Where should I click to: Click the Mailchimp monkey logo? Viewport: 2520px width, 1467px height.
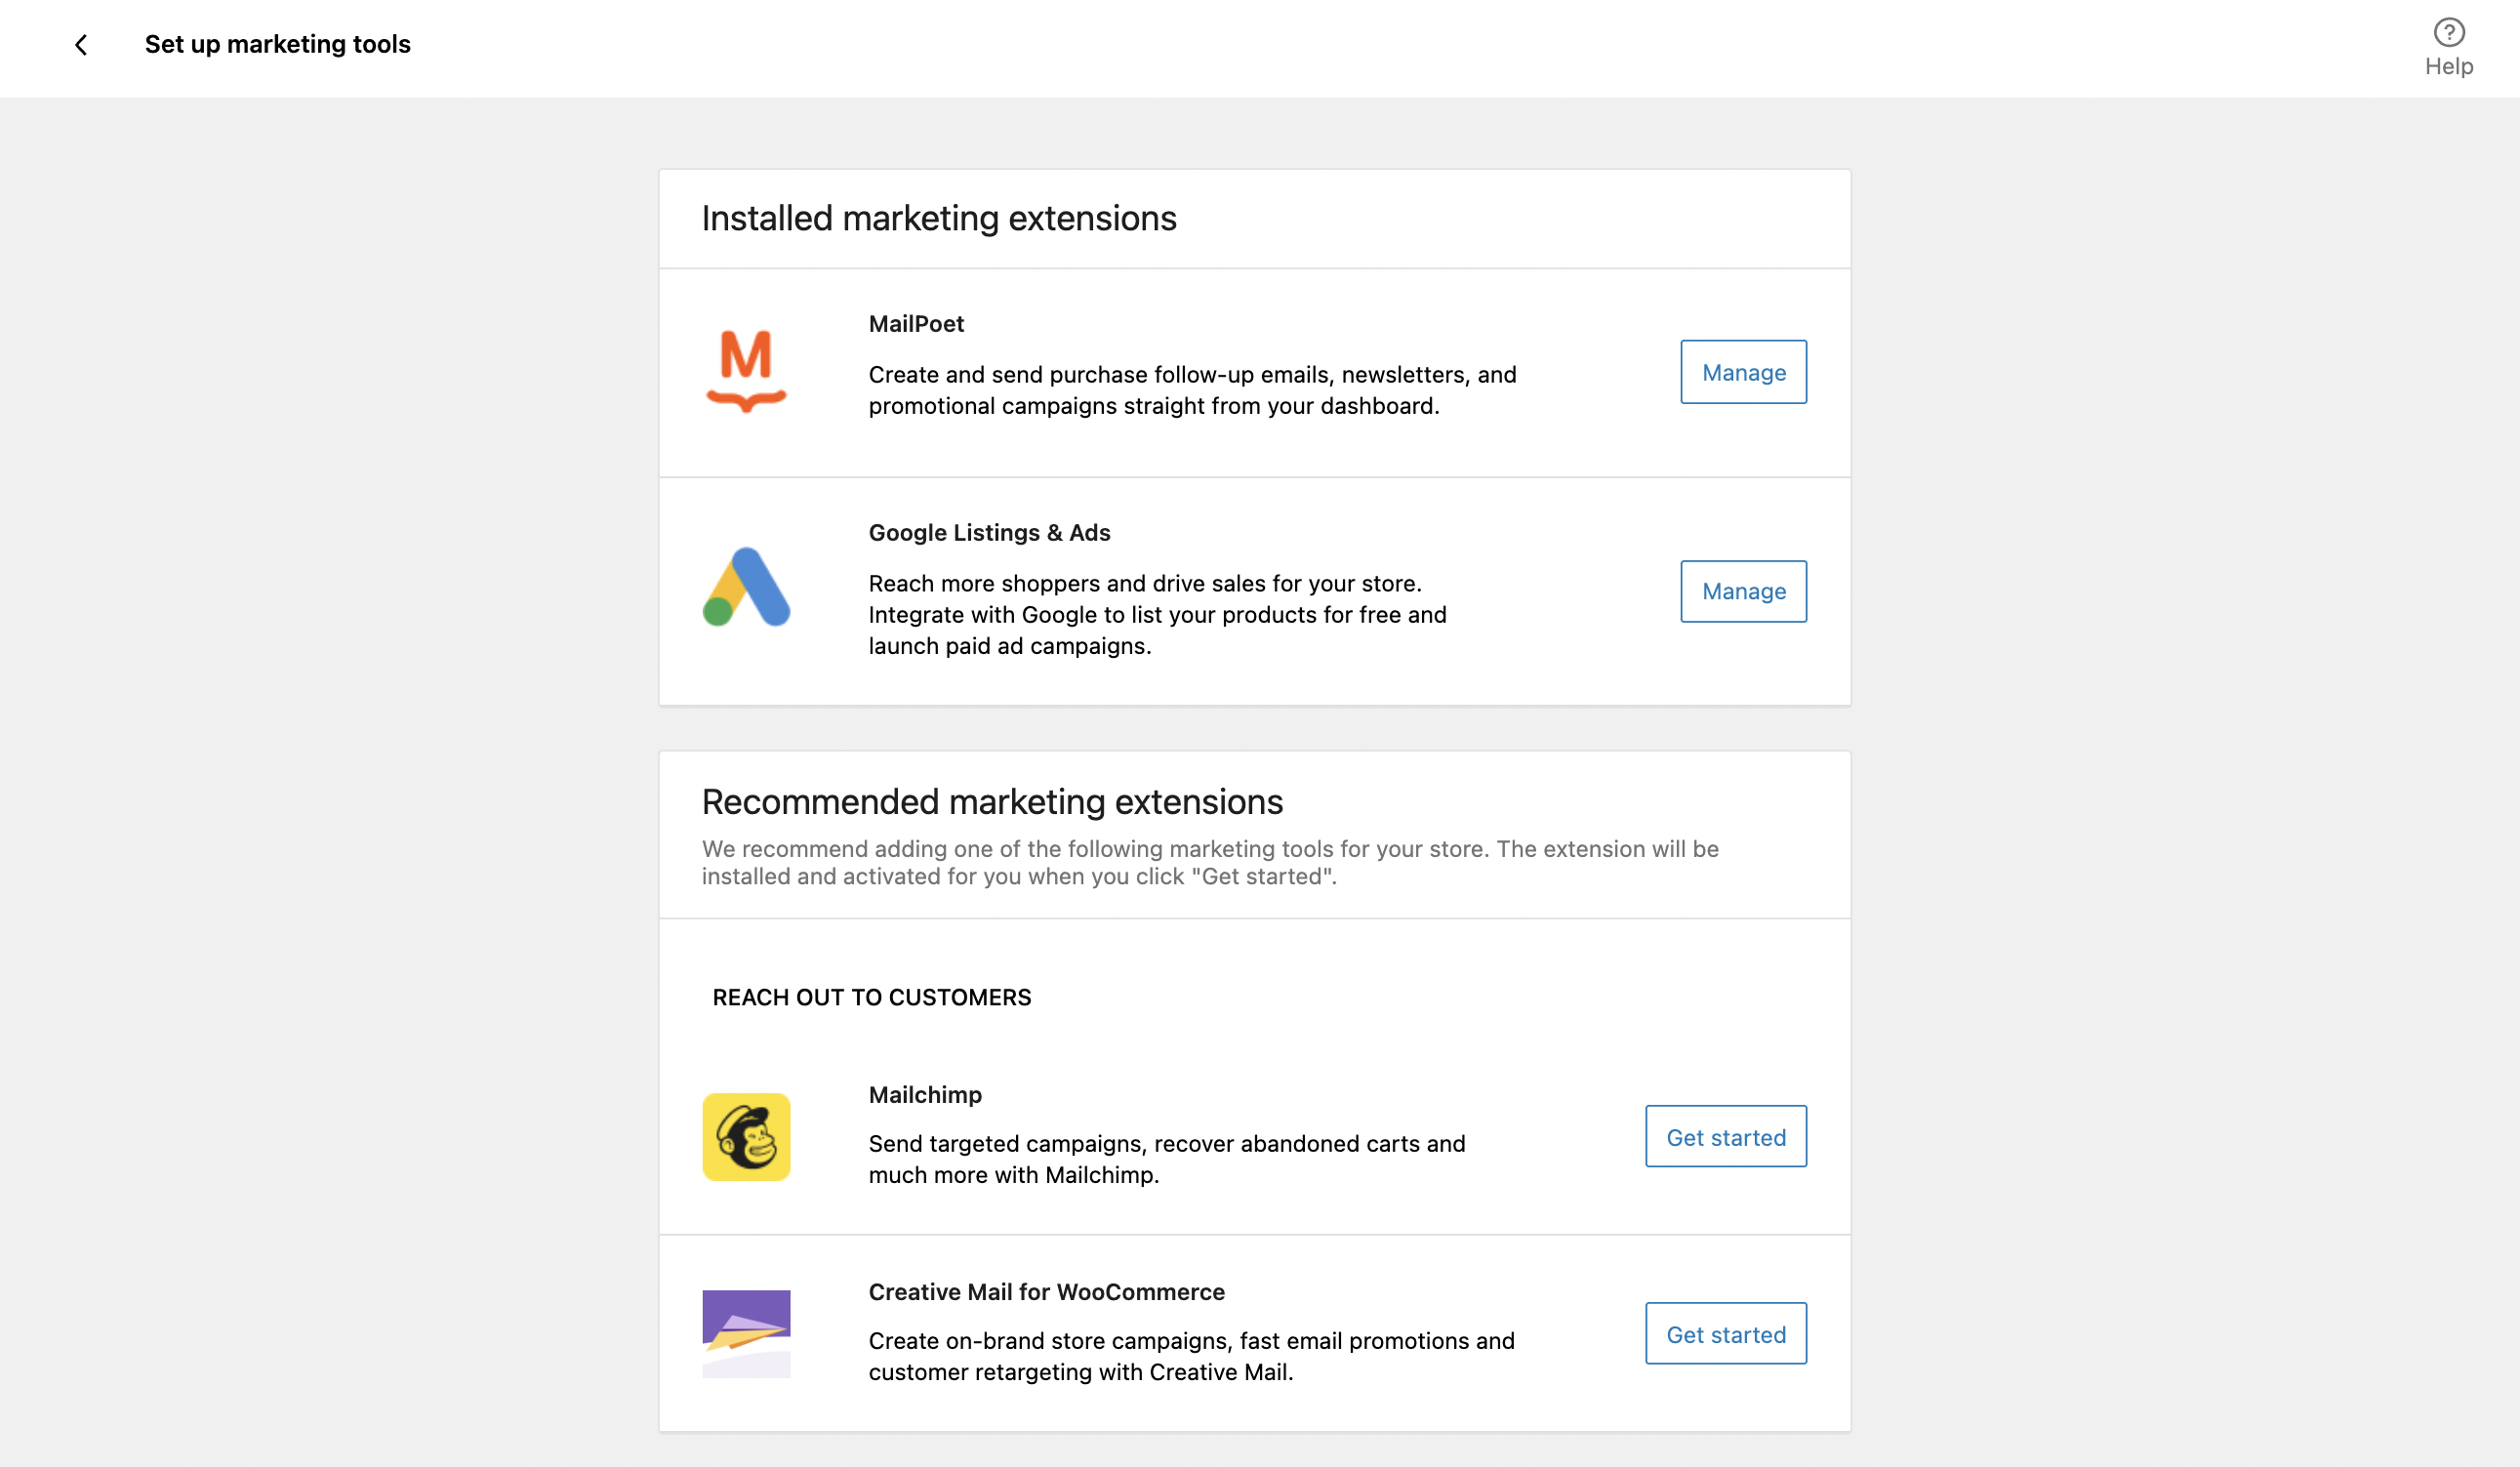pos(746,1136)
